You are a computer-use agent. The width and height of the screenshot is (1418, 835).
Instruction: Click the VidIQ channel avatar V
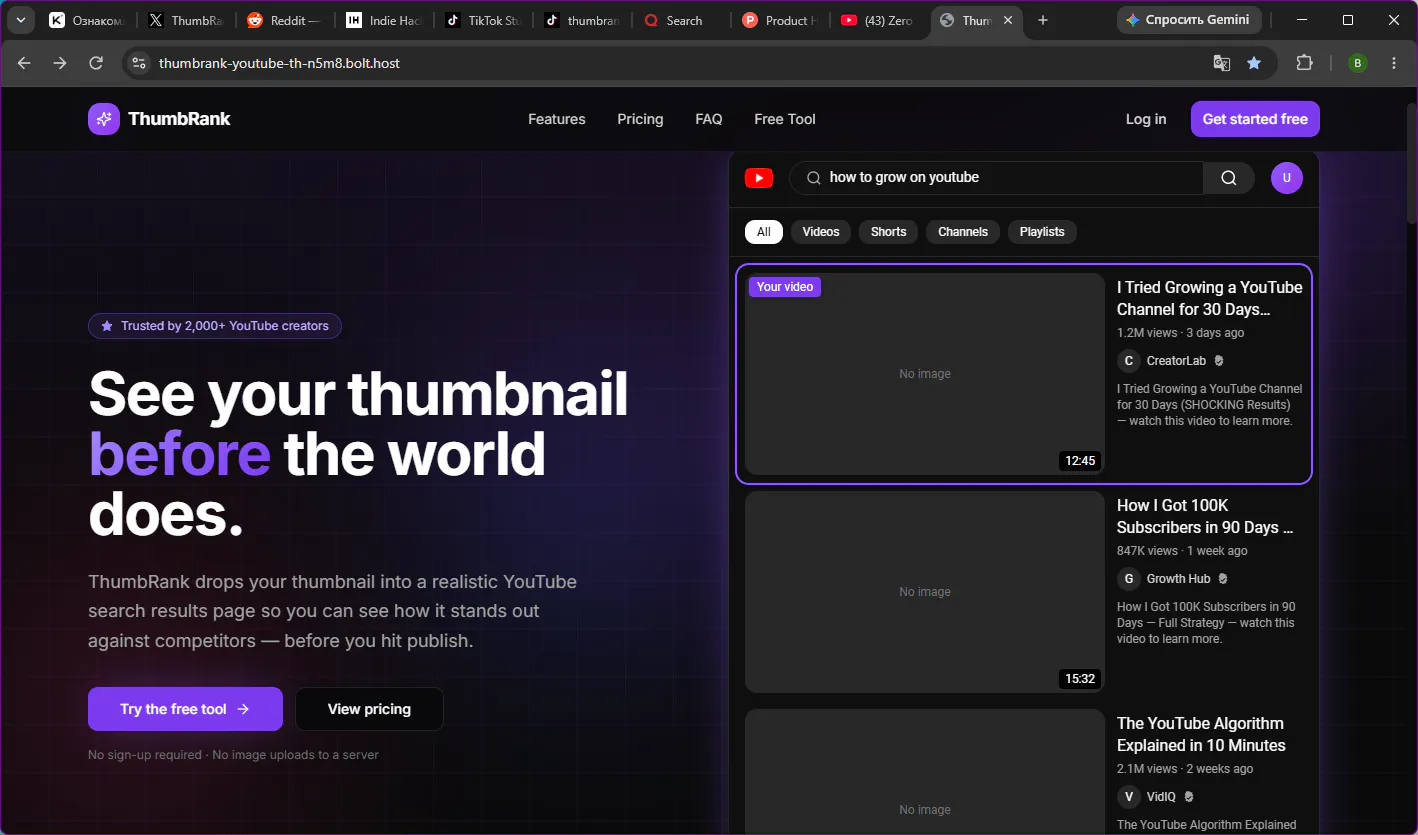[x=1129, y=797]
